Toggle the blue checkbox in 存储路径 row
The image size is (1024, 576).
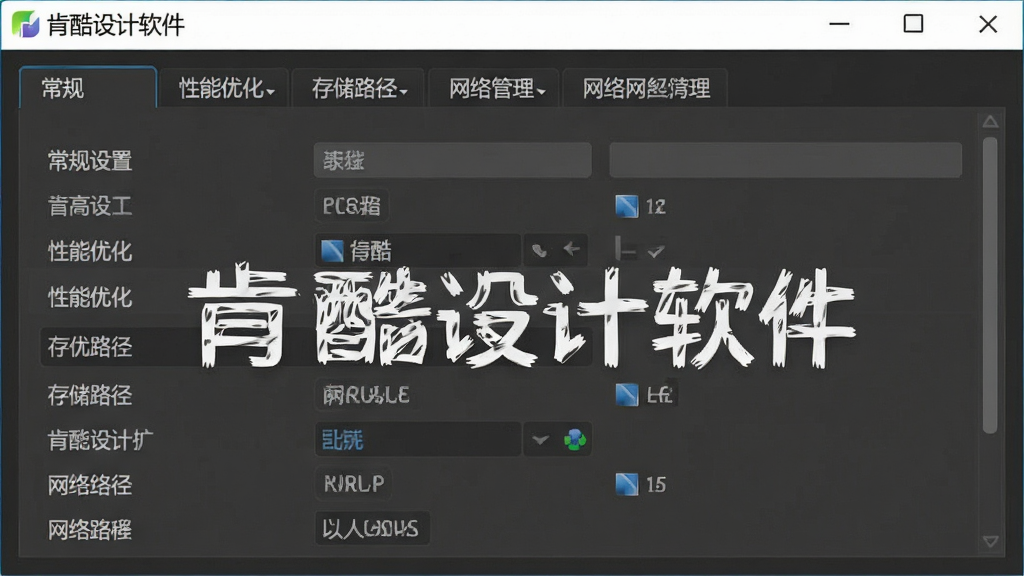pos(626,394)
